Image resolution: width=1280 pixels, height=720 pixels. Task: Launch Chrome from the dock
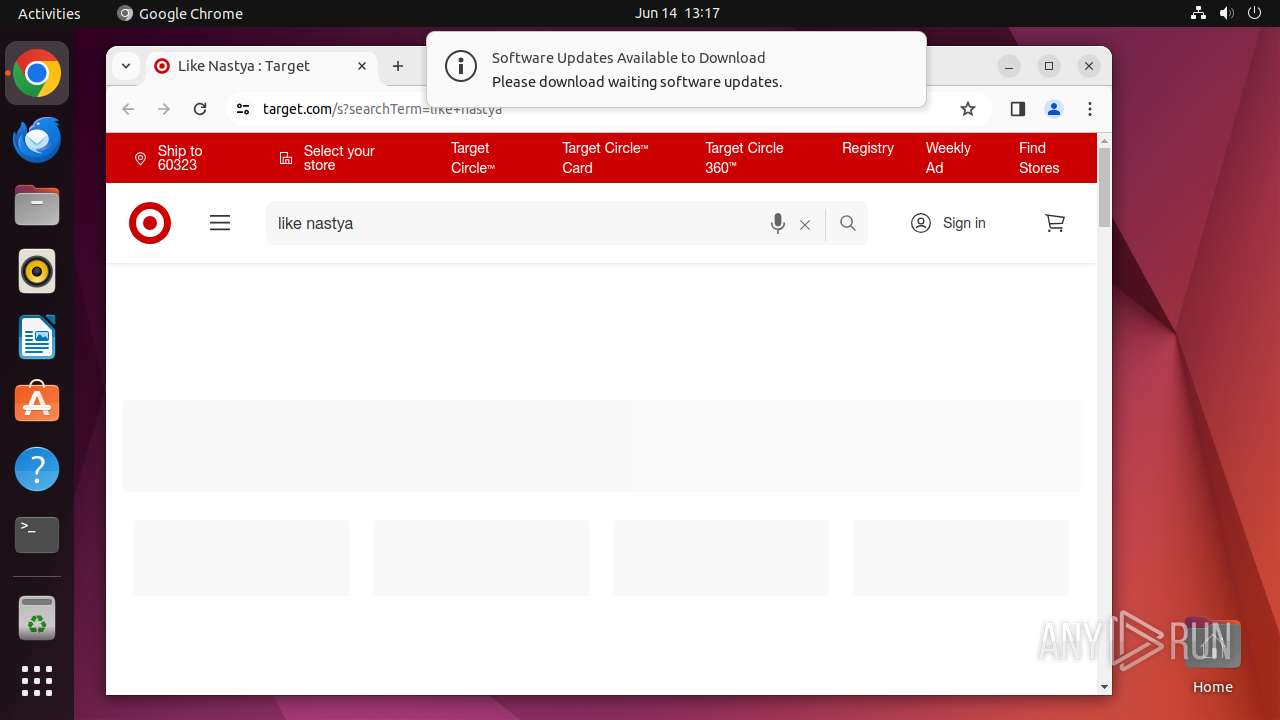[x=37, y=73]
